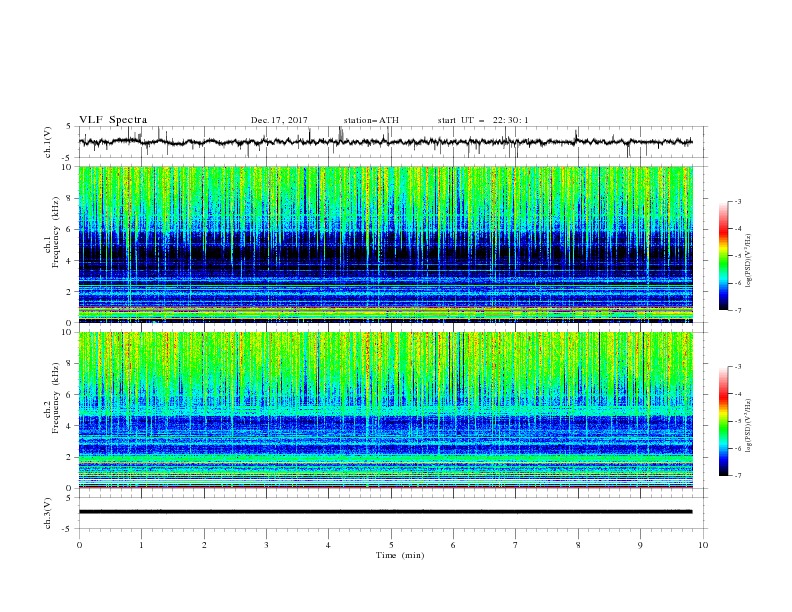
Task: Click the ch.3 (V) black trace band
Action: point(386,512)
